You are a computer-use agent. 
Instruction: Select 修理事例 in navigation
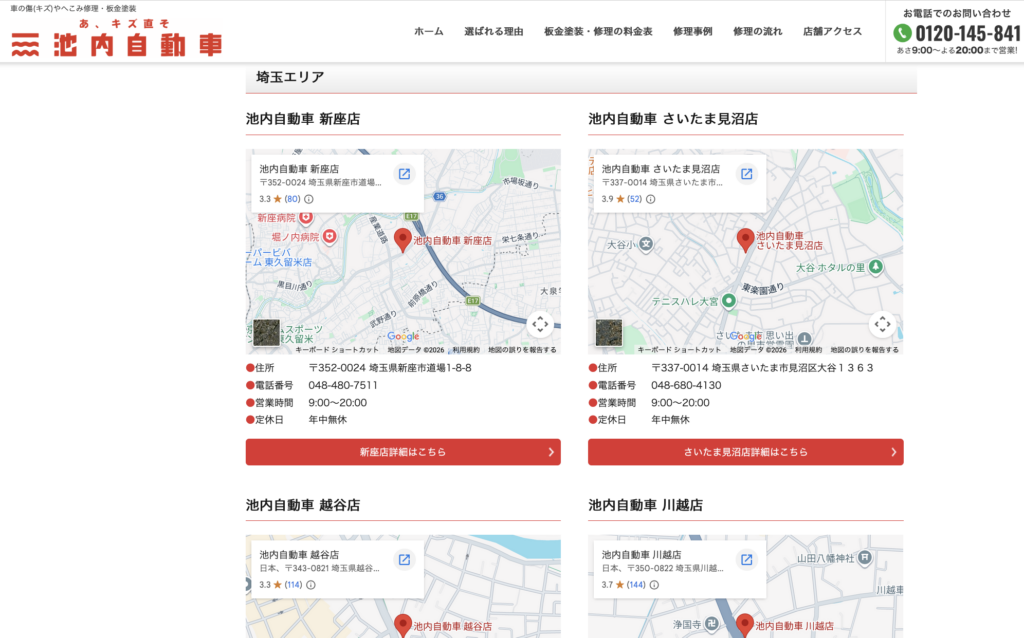point(693,31)
